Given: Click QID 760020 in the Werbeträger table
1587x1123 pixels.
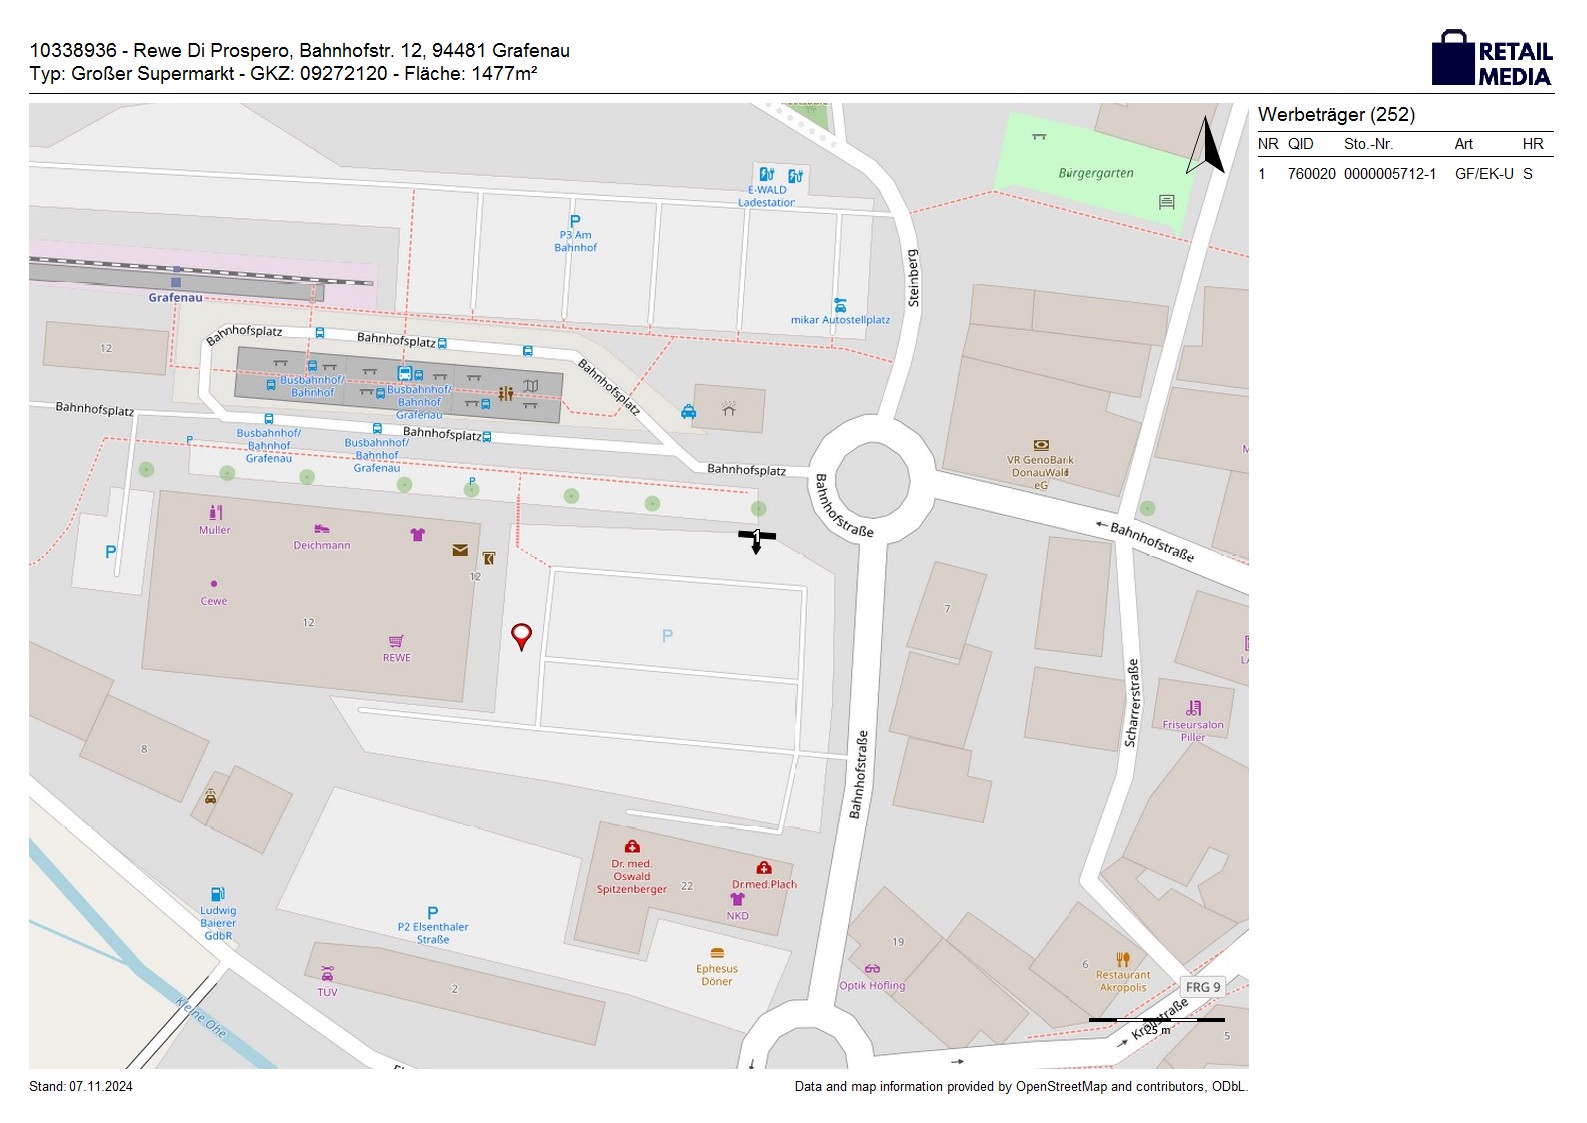Looking at the screenshot, I should [1311, 174].
